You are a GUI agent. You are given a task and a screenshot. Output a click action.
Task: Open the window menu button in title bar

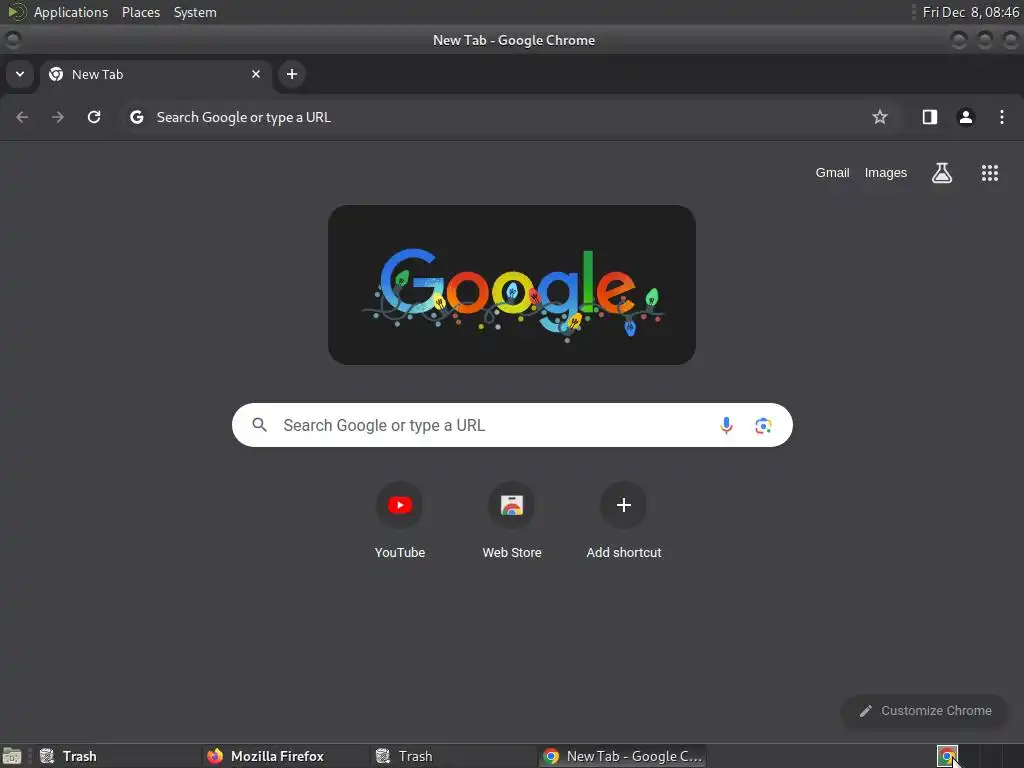point(12,40)
